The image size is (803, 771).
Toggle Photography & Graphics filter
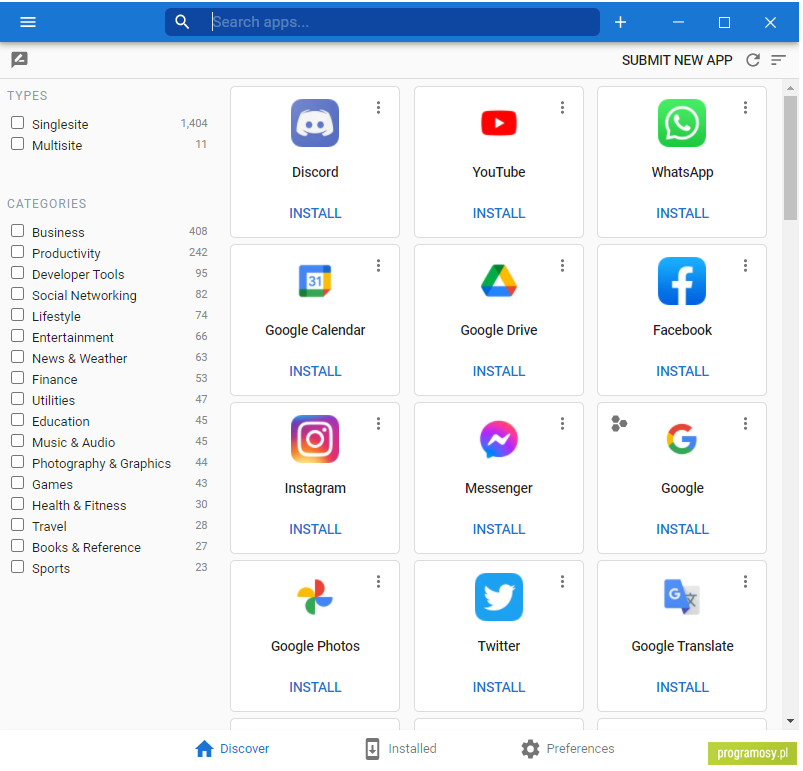17,462
